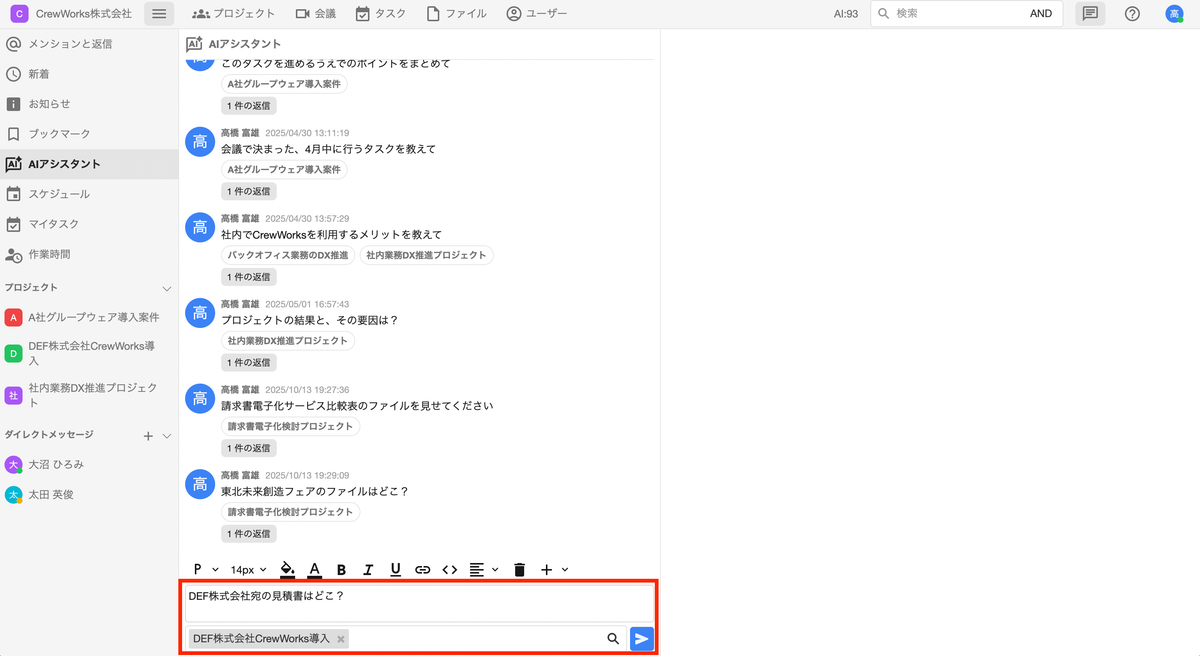The image size is (1200, 656).
Task: Open the chat panel icon in header
Action: [x=1090, y=14]
